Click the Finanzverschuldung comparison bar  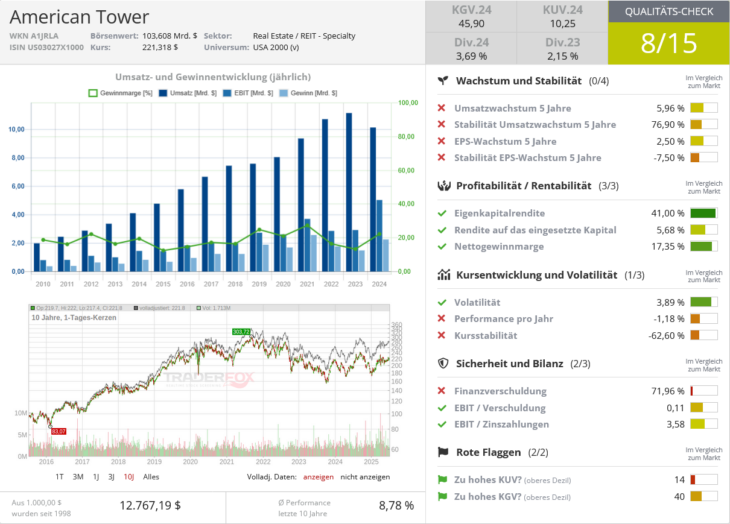pos(703,391)
